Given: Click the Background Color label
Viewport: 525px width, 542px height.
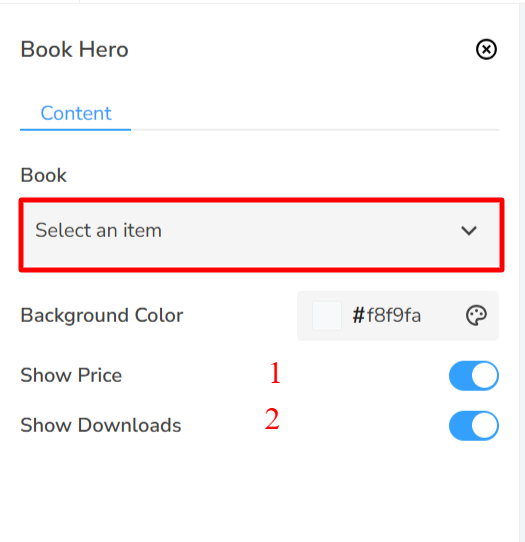Looking at the screenshot, I should tap(102, 315).
